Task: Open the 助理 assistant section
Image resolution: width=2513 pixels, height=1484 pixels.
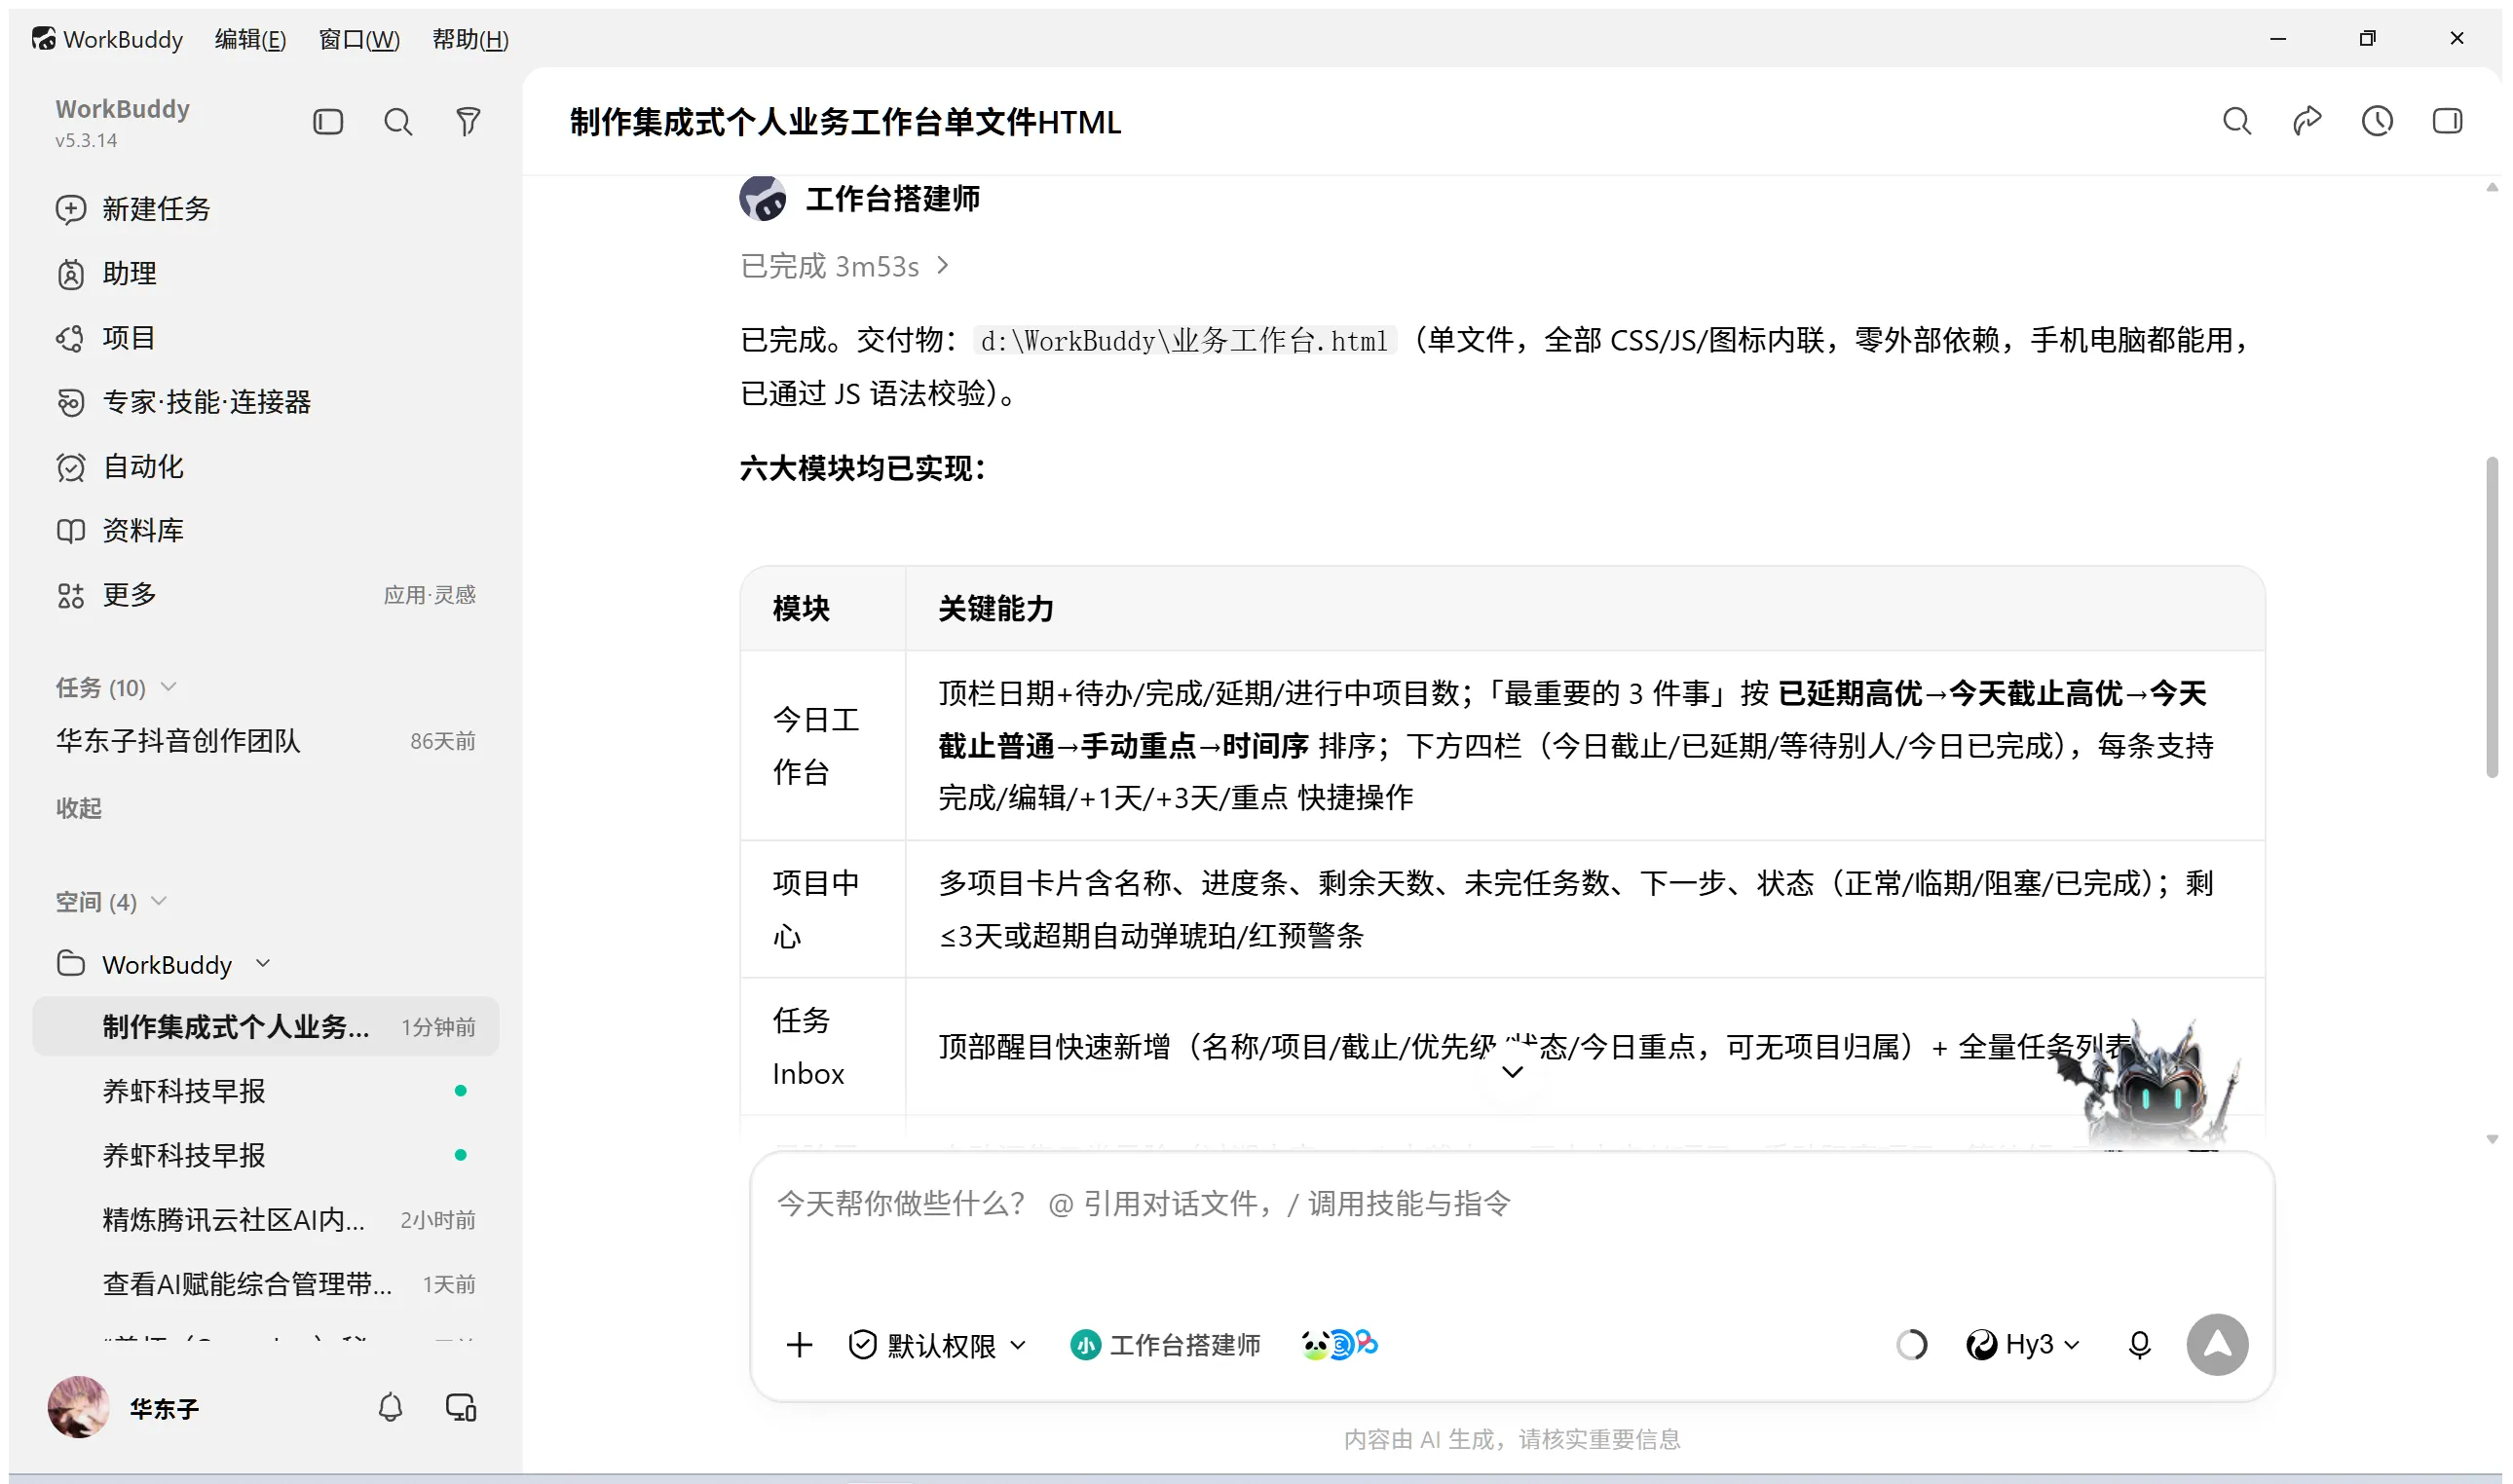Action: click(265, 273)
